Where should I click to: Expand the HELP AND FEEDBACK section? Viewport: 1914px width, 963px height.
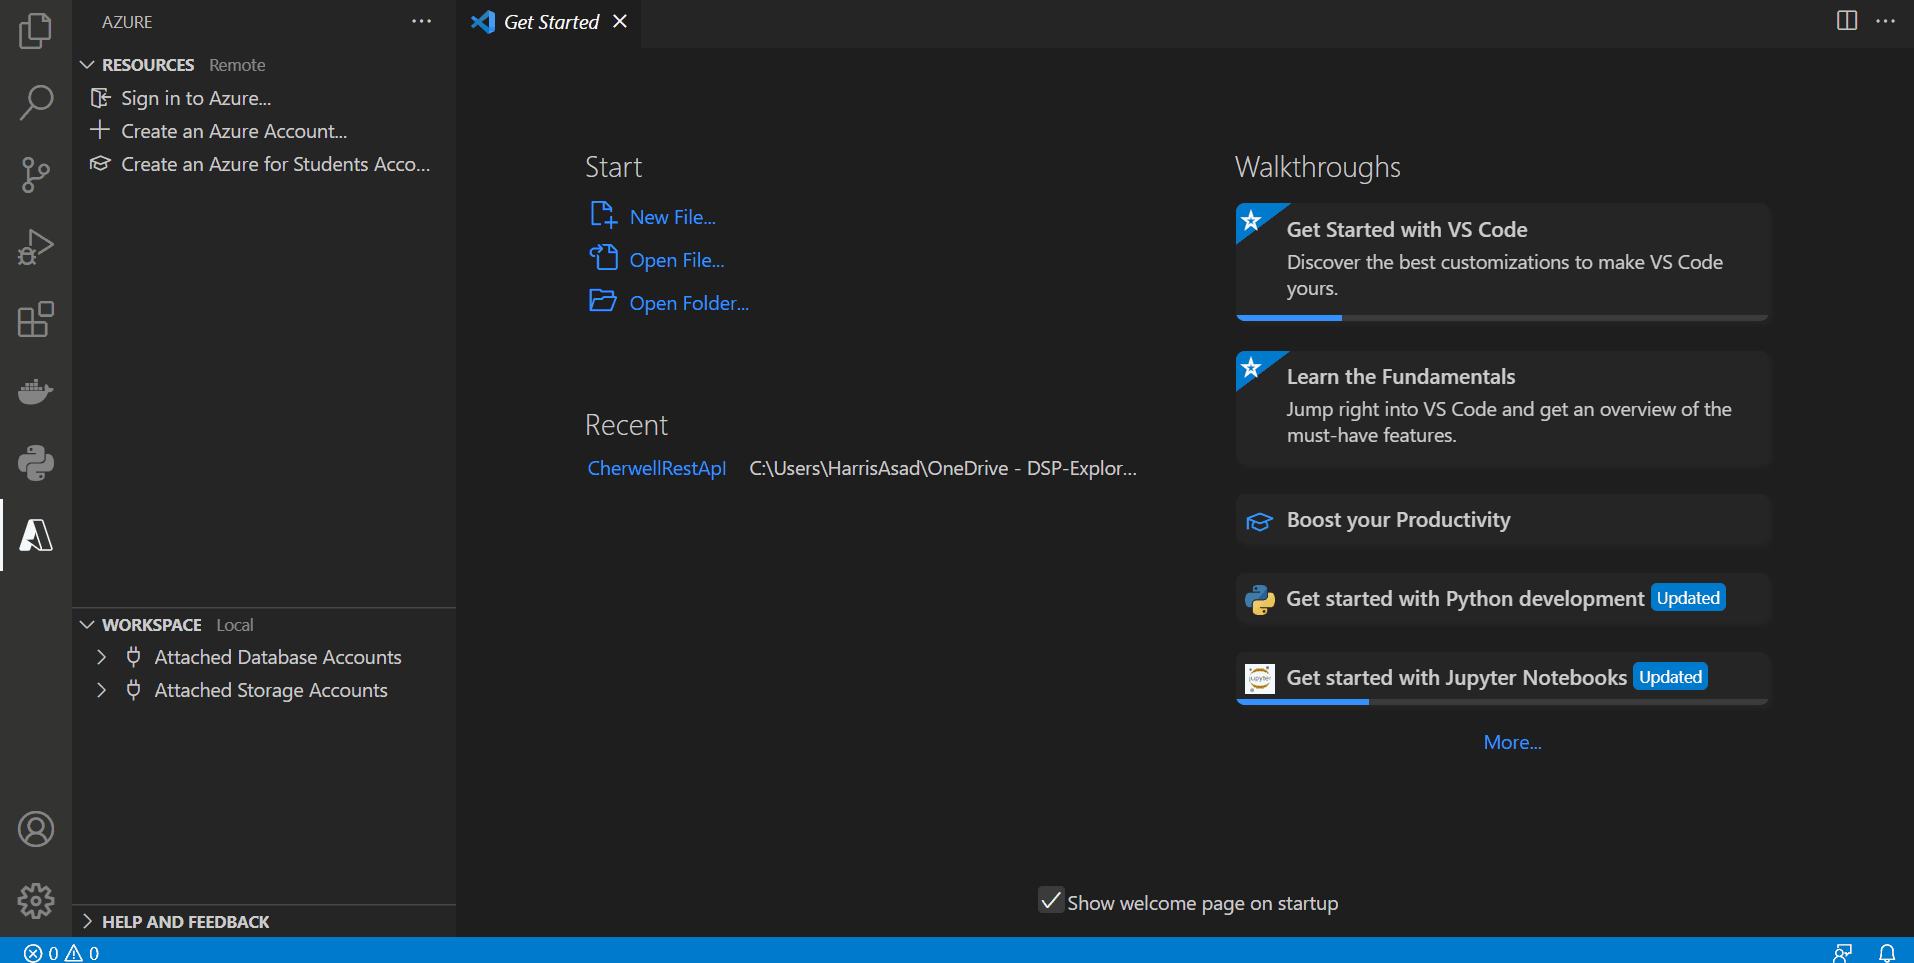pos(87,922)
